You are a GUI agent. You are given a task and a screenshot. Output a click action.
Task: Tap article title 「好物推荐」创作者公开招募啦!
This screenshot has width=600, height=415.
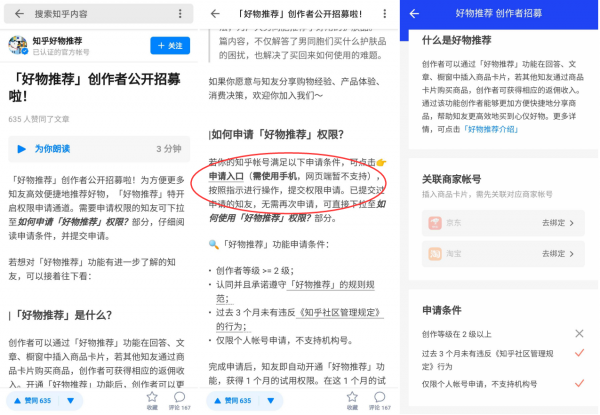click(x=95, y=88)
